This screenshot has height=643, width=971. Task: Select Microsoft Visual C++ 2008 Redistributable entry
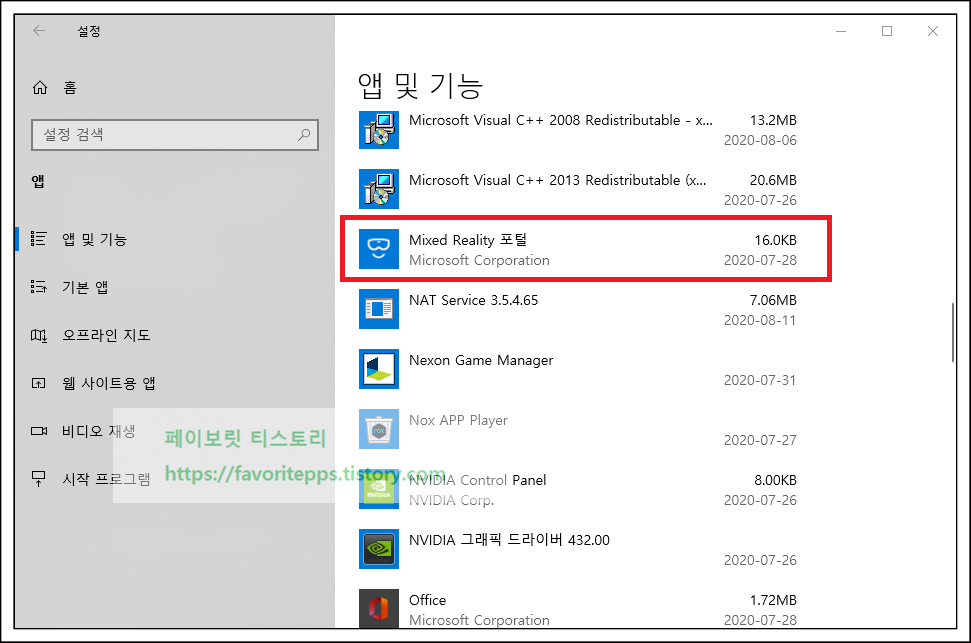tap(560, 120)
